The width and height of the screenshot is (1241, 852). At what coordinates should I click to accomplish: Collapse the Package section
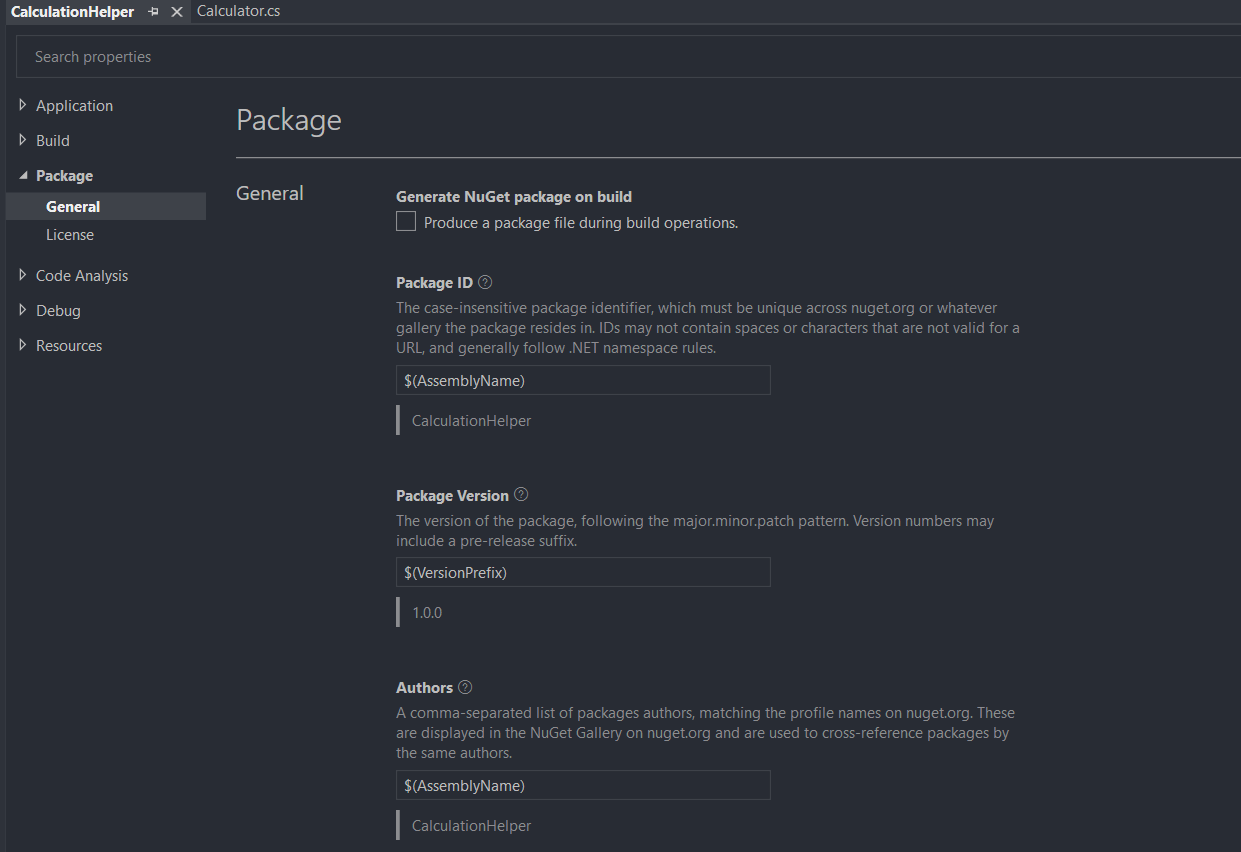(x=23, y=176)
